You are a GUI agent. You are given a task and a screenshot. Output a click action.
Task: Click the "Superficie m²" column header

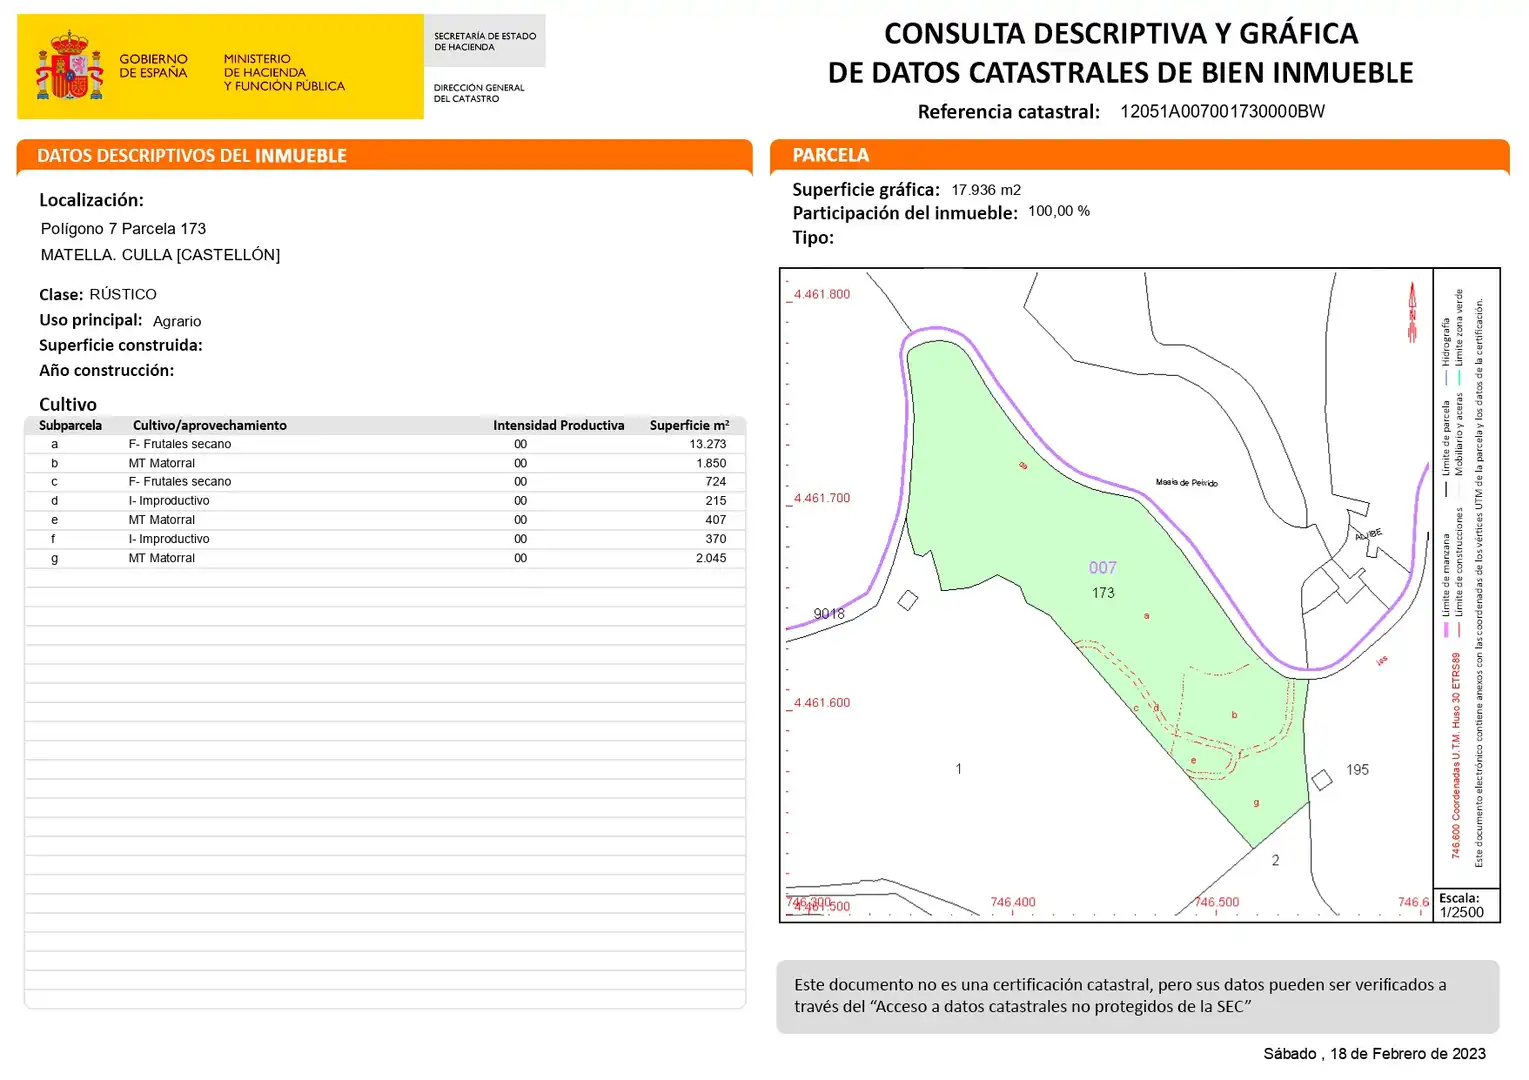(x=689, y=425)
